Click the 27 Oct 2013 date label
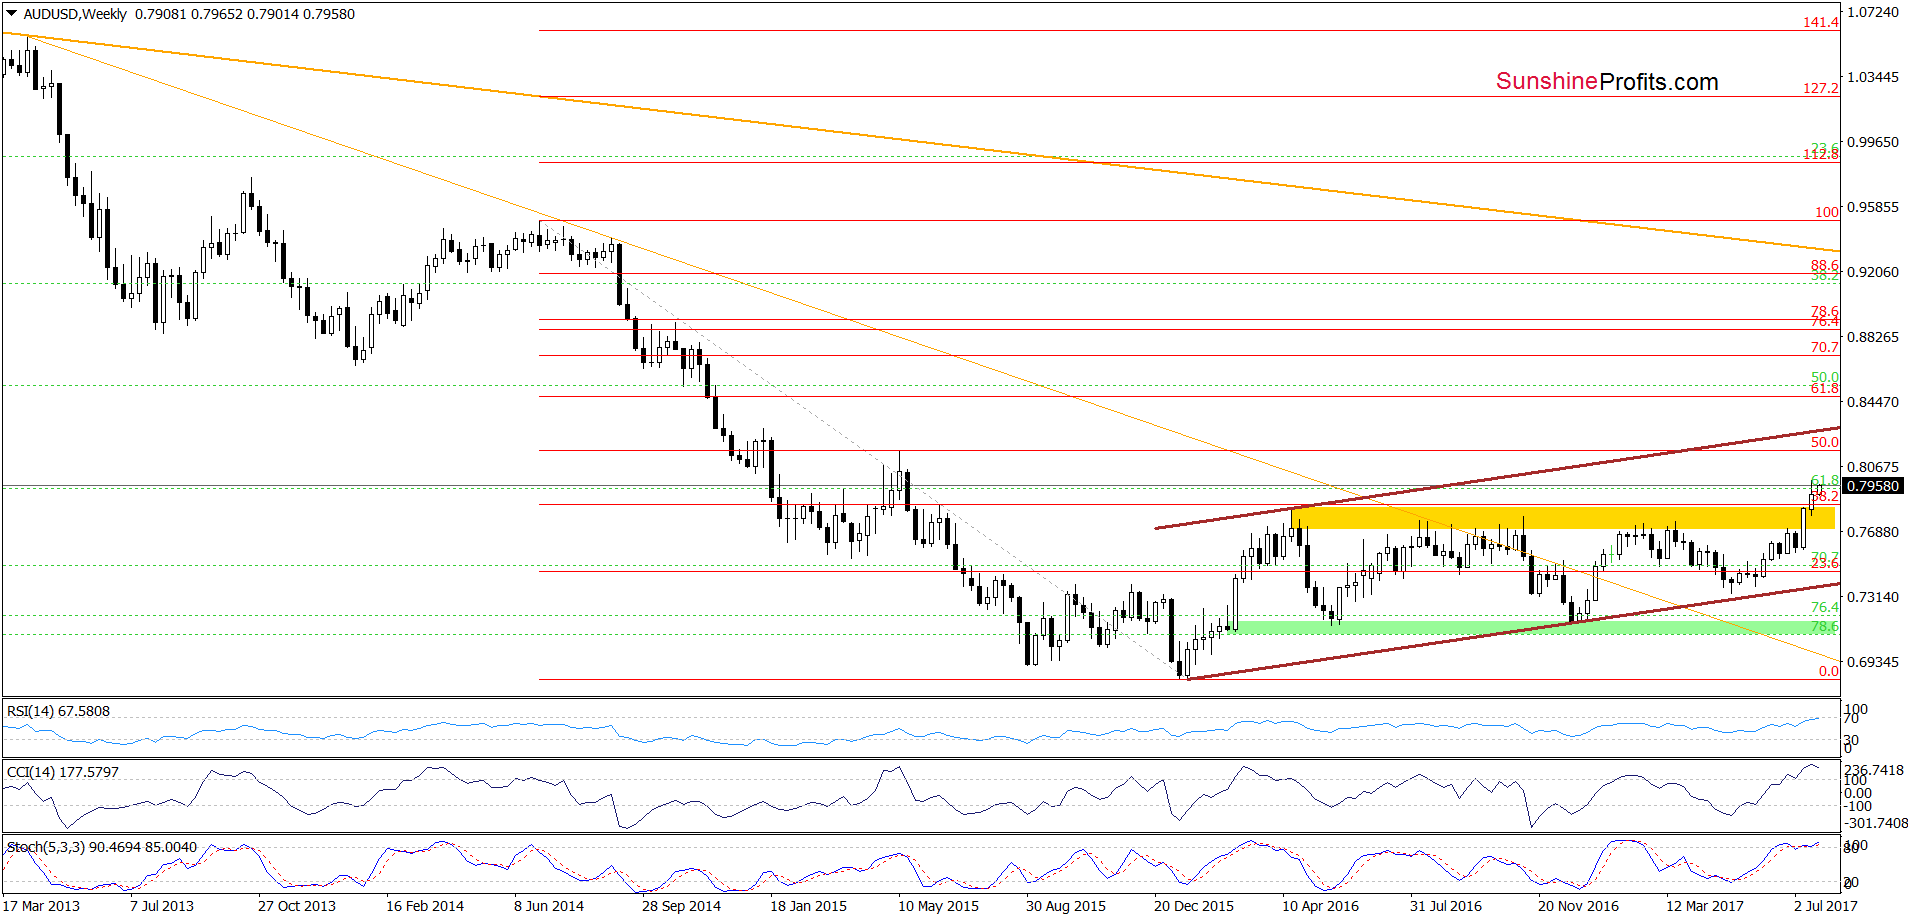This screenshot has height=920, width=1908. pyautogui.click(x=297, y=906)
